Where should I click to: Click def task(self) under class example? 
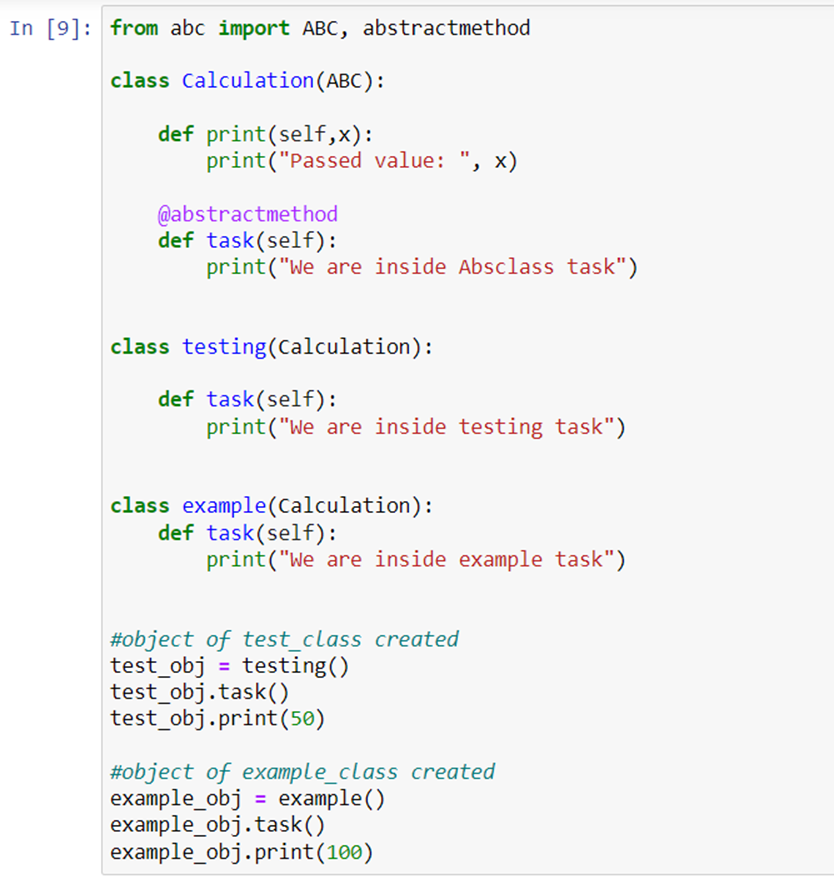[248, 533]
